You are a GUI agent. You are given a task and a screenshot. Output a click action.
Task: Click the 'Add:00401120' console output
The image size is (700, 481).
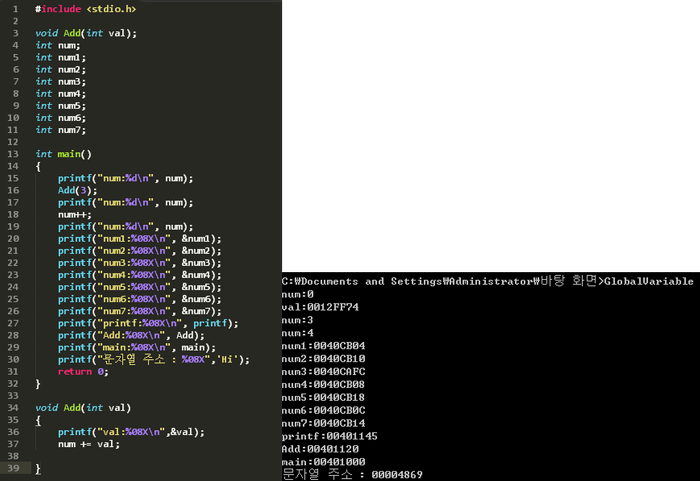tap(320, 449)
